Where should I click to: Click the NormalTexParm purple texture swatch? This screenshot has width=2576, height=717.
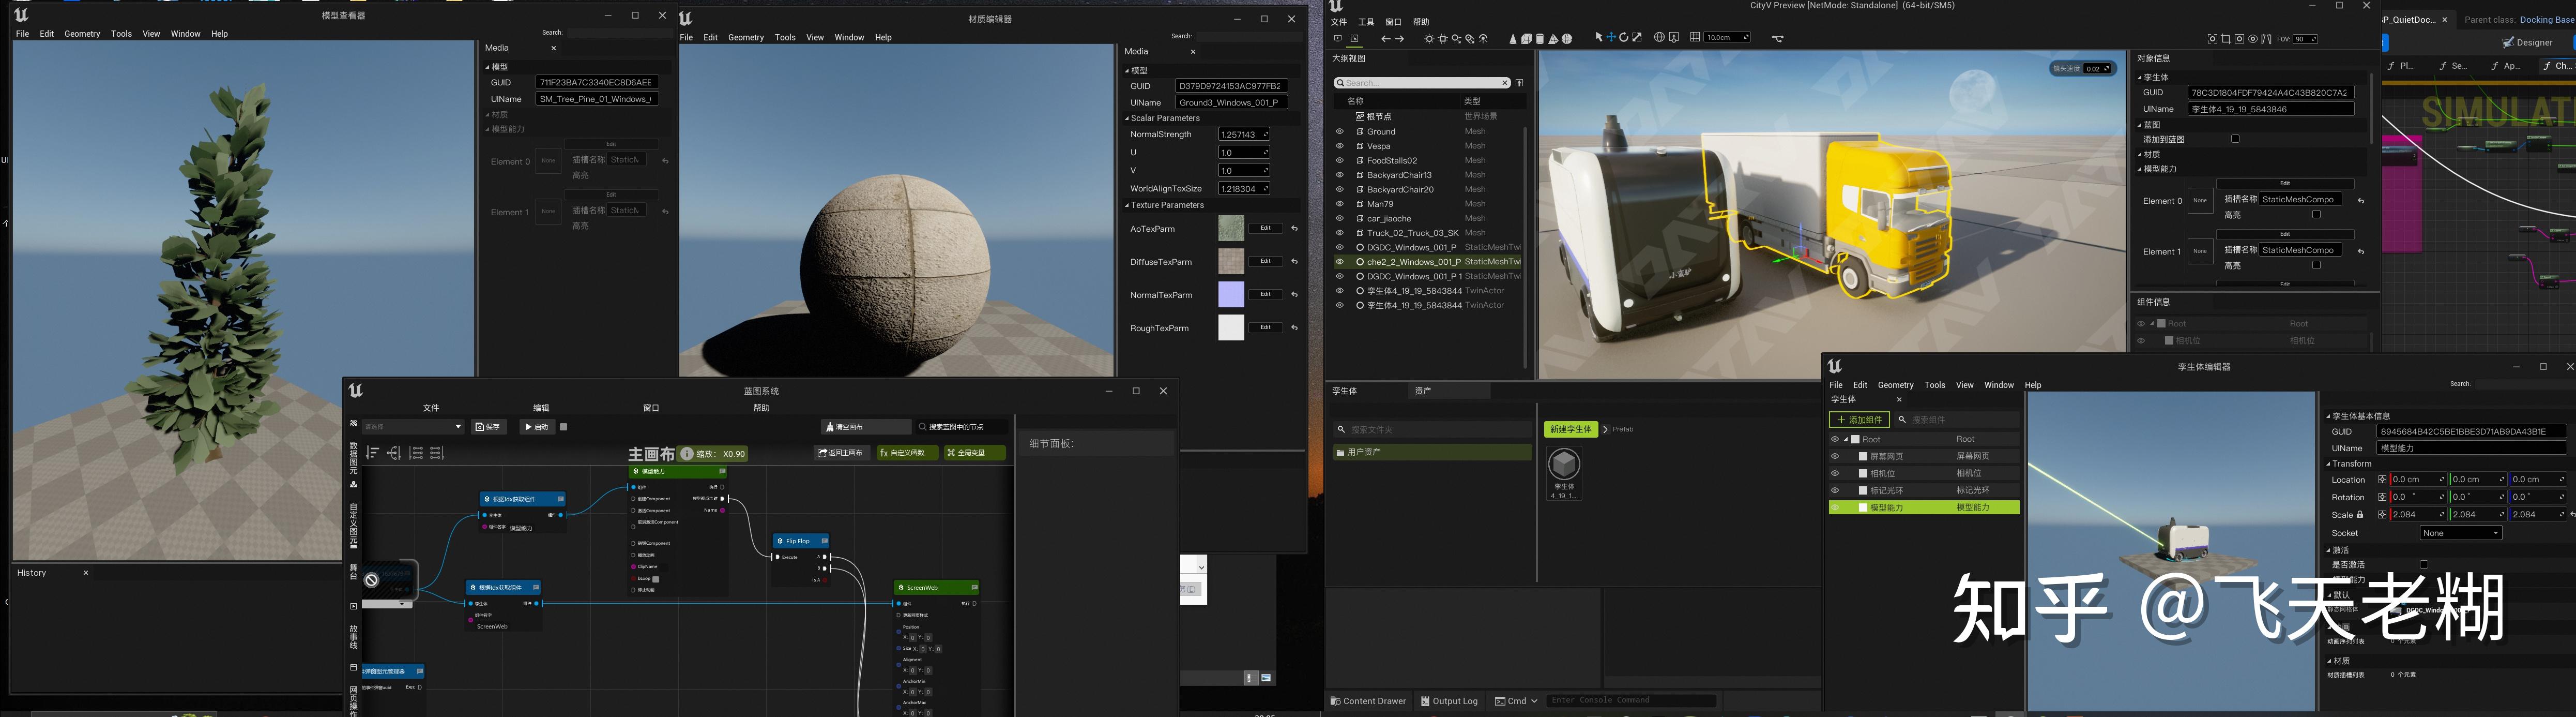(1230, 295)
